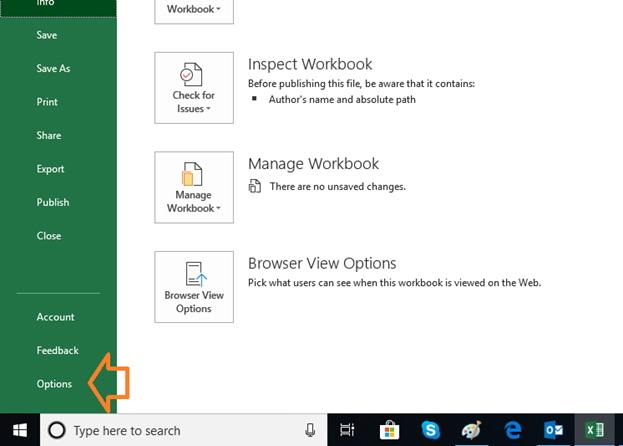623x446 pixels.
Task: Open the Account page
Action: pyautogui.click(x=56, y=317)
